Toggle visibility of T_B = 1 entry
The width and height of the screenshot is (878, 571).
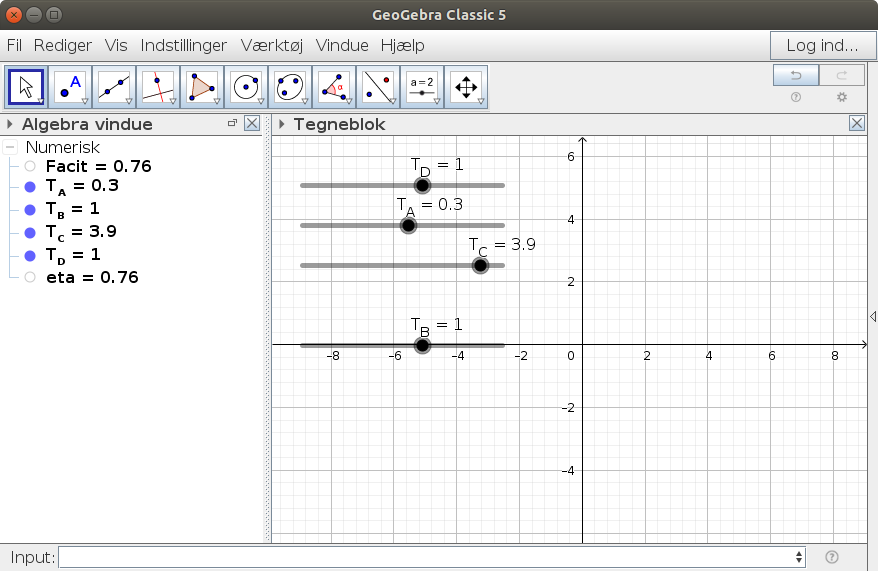coord(30,210)
